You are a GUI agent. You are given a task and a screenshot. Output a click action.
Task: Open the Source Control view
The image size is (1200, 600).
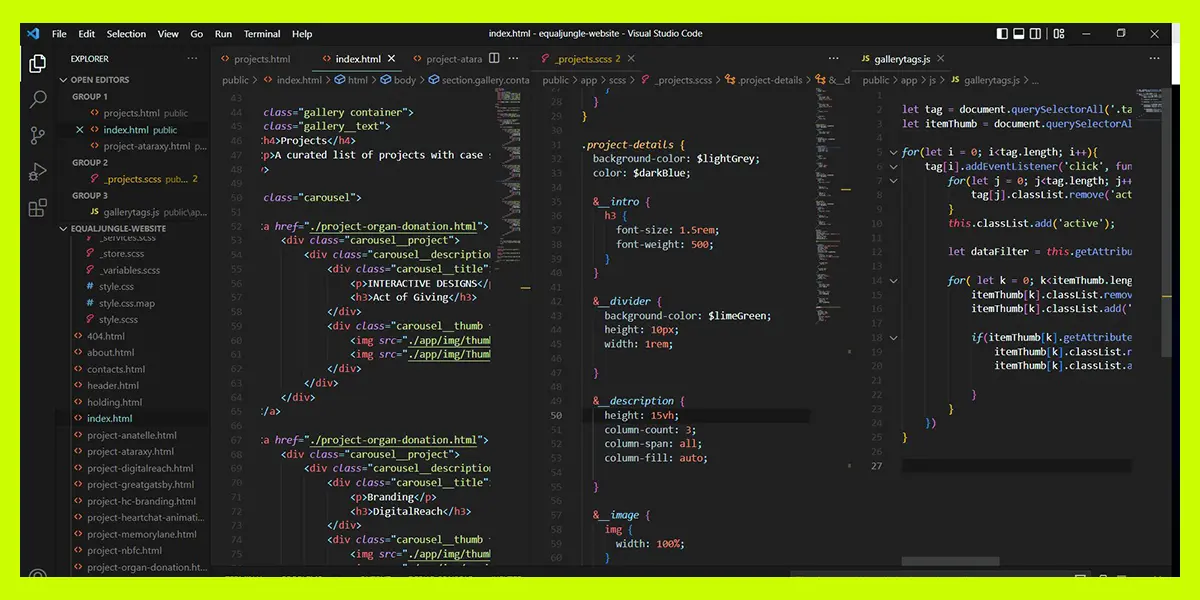point(38,135)
